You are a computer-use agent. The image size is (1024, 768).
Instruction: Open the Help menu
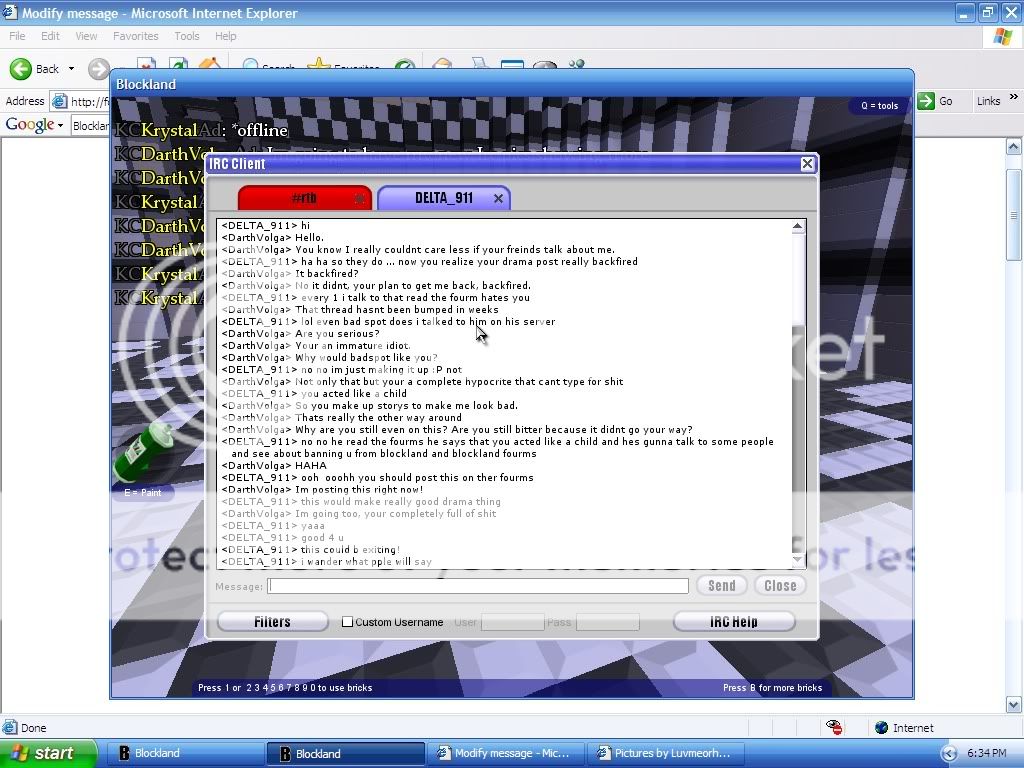click(x=225, y=36)
